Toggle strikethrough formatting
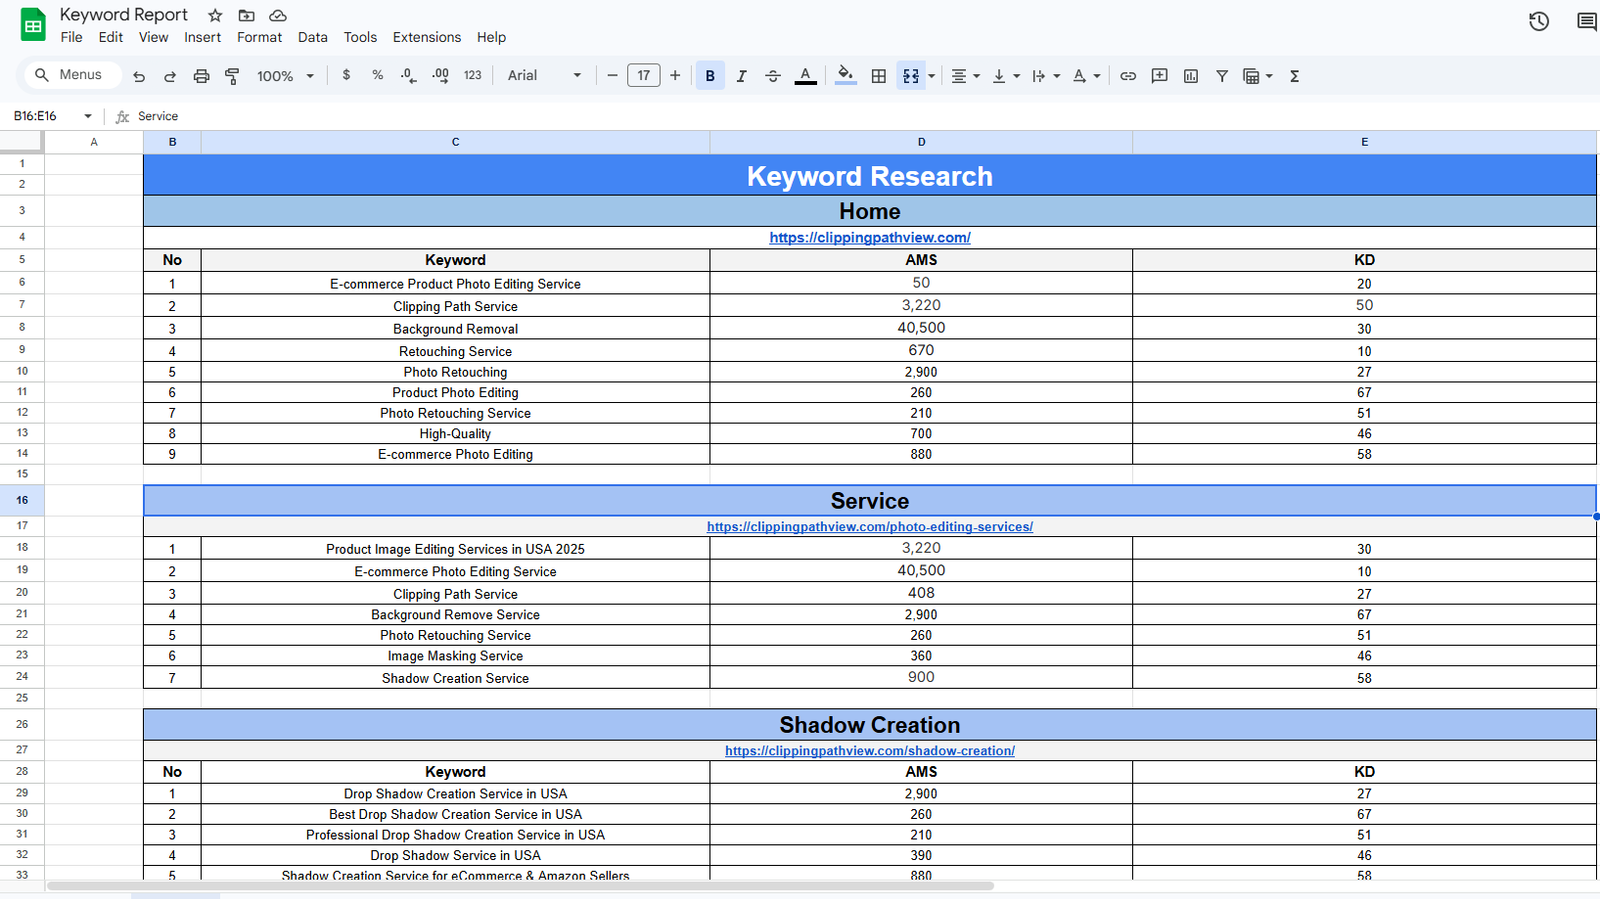The height and width of the screenshot is (899, 1600). 772,76
